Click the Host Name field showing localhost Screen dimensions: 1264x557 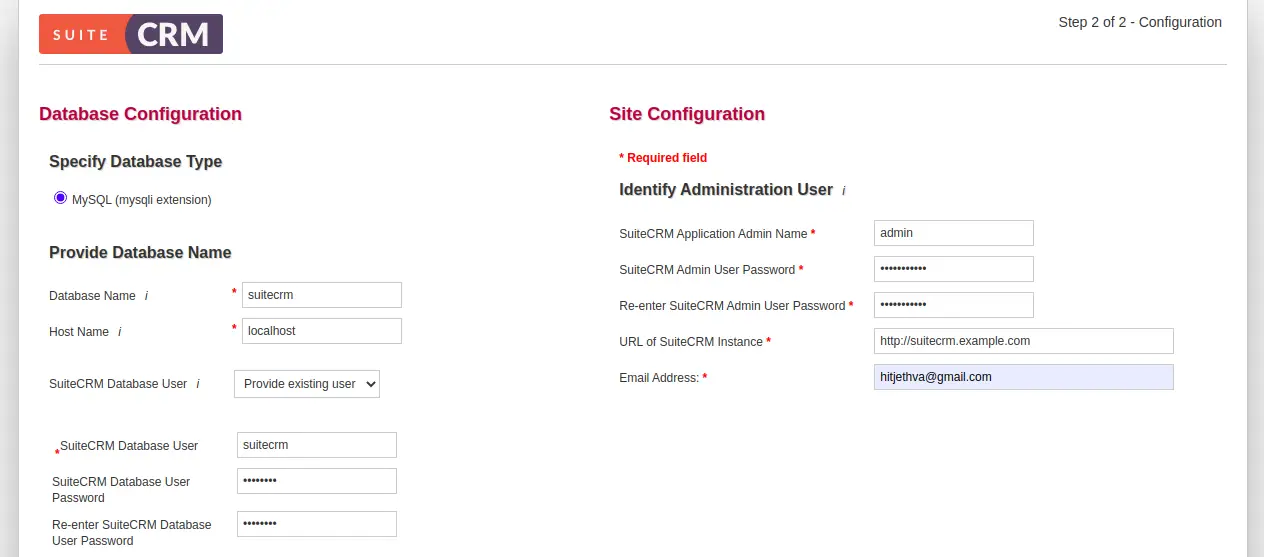[x=322, y=331]
